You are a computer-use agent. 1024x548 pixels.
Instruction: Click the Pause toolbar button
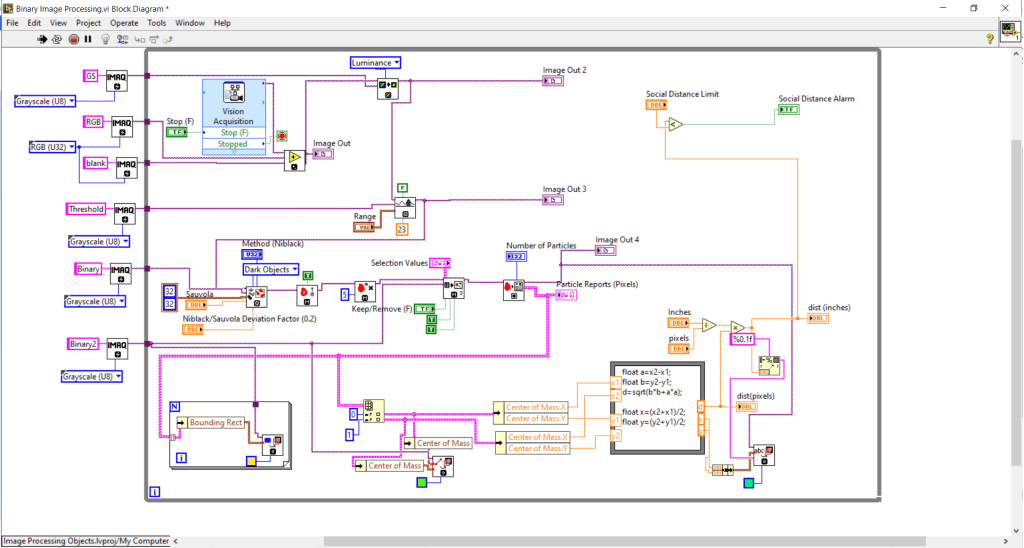tap(88, 39)
